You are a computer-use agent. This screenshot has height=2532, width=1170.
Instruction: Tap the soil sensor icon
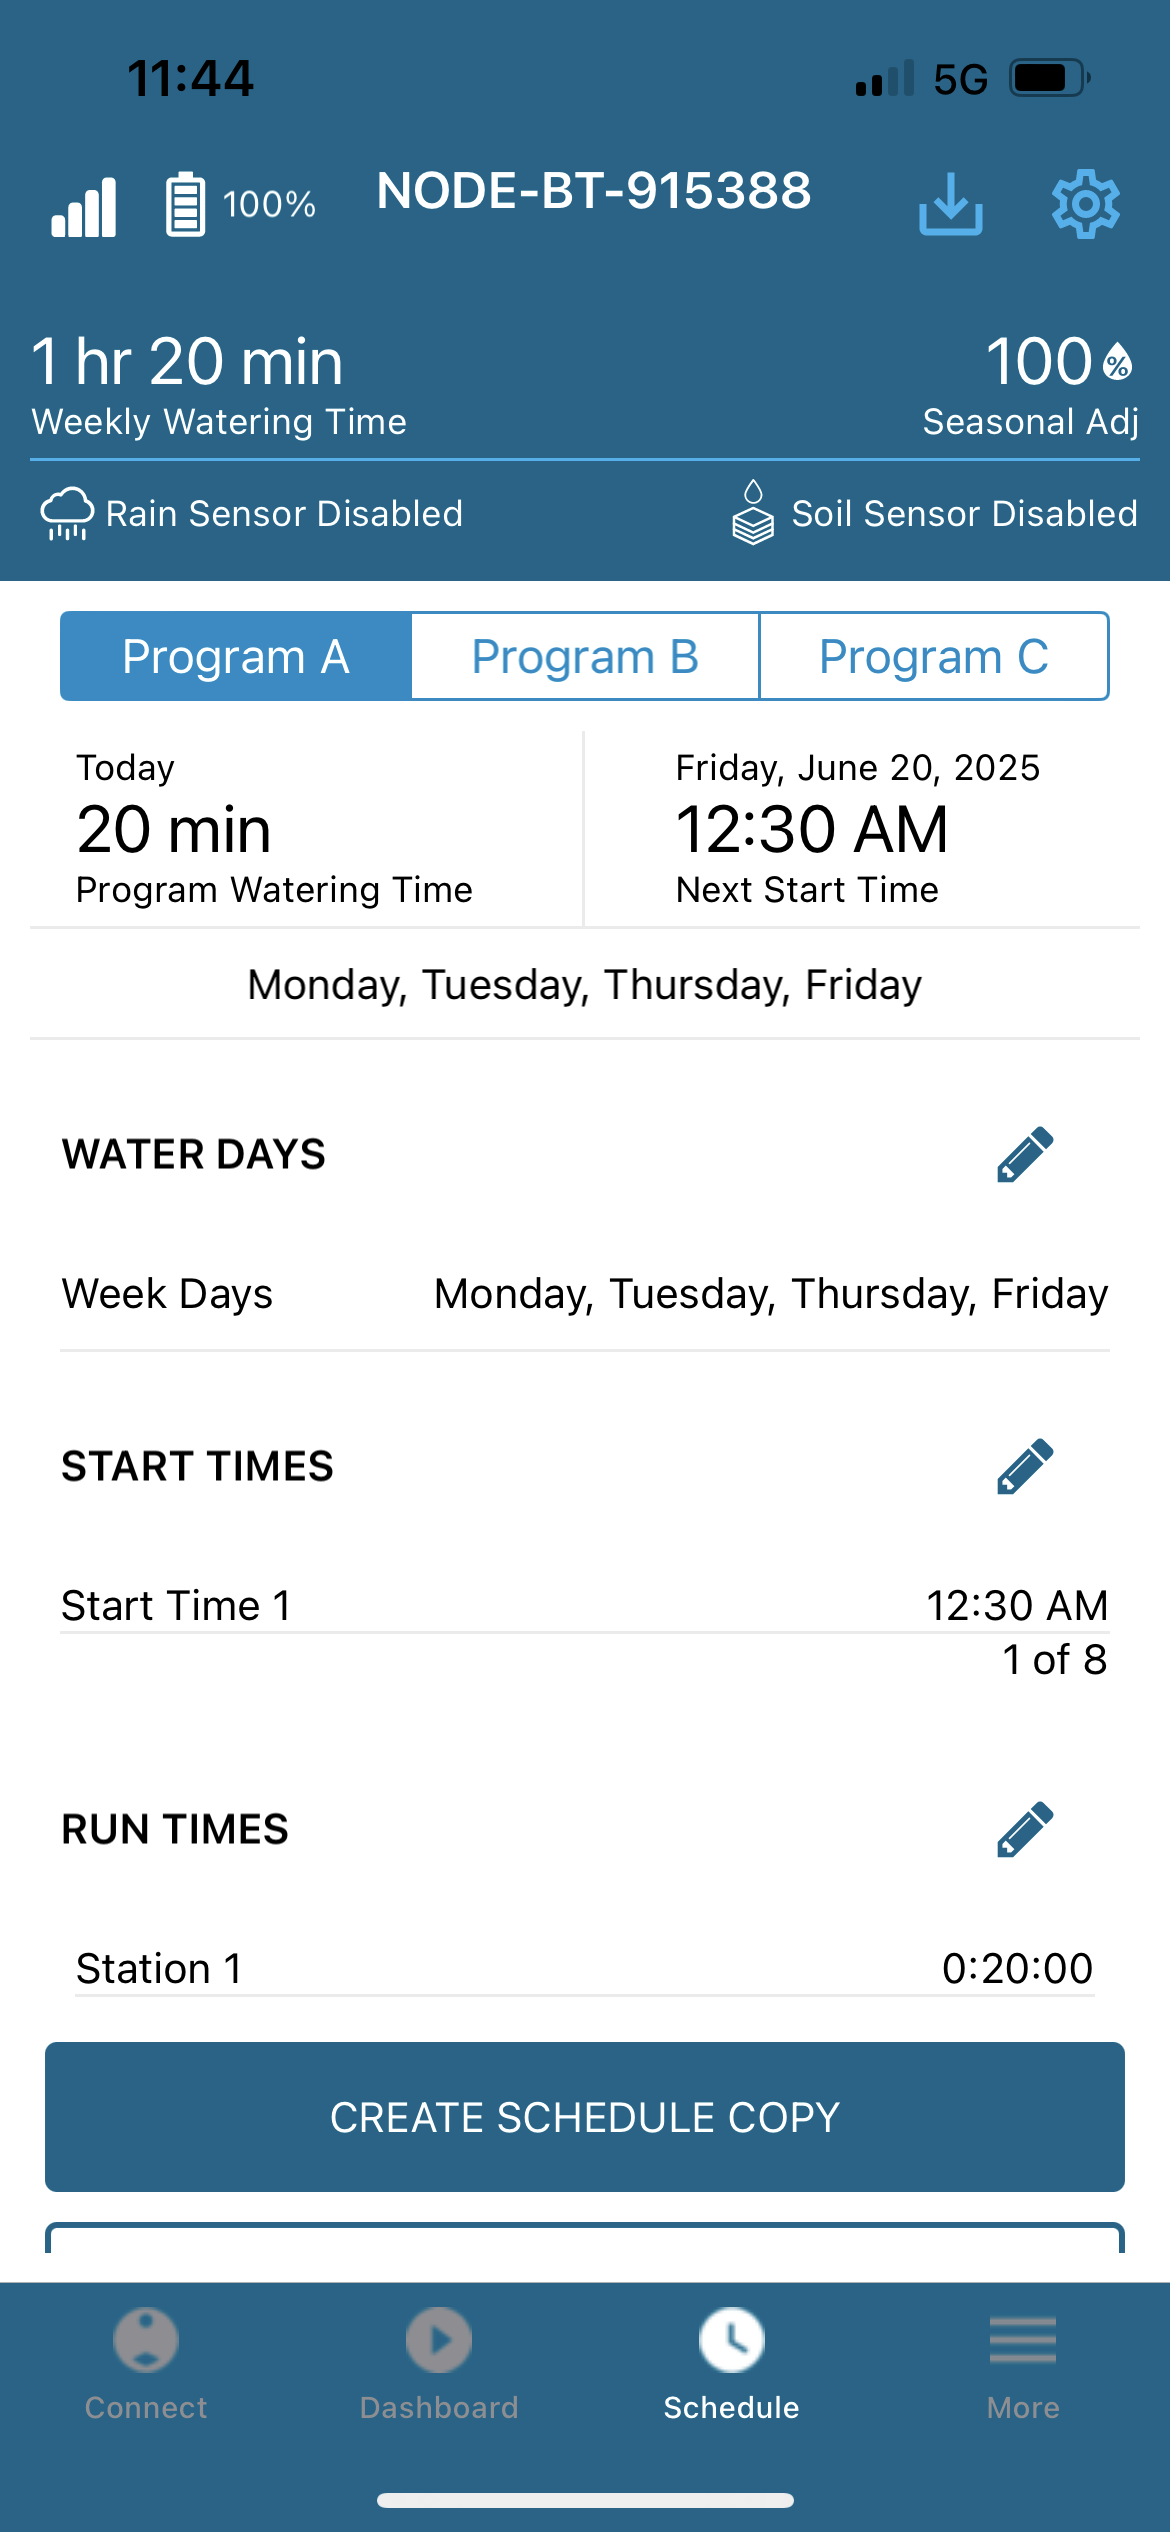click(753, 512)
